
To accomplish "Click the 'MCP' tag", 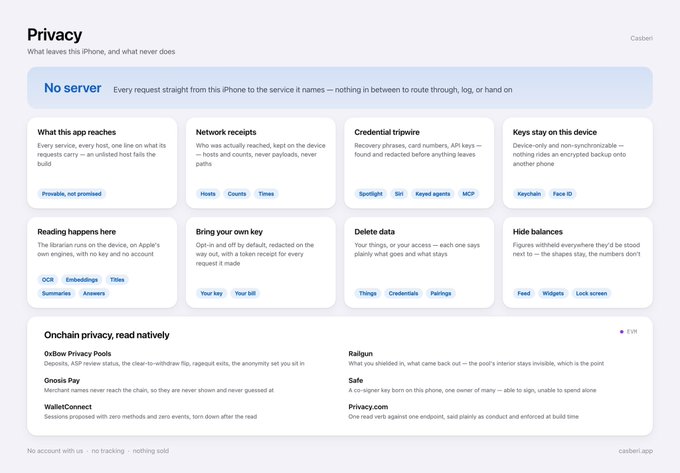I will 468,194.
